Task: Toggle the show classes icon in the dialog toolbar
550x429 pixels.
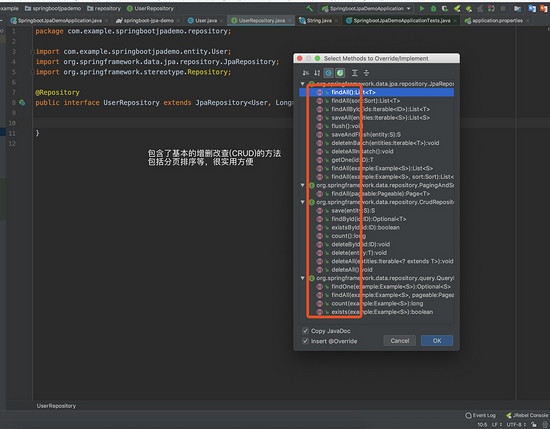Action: pyautogui.click(x=329, y=73)
